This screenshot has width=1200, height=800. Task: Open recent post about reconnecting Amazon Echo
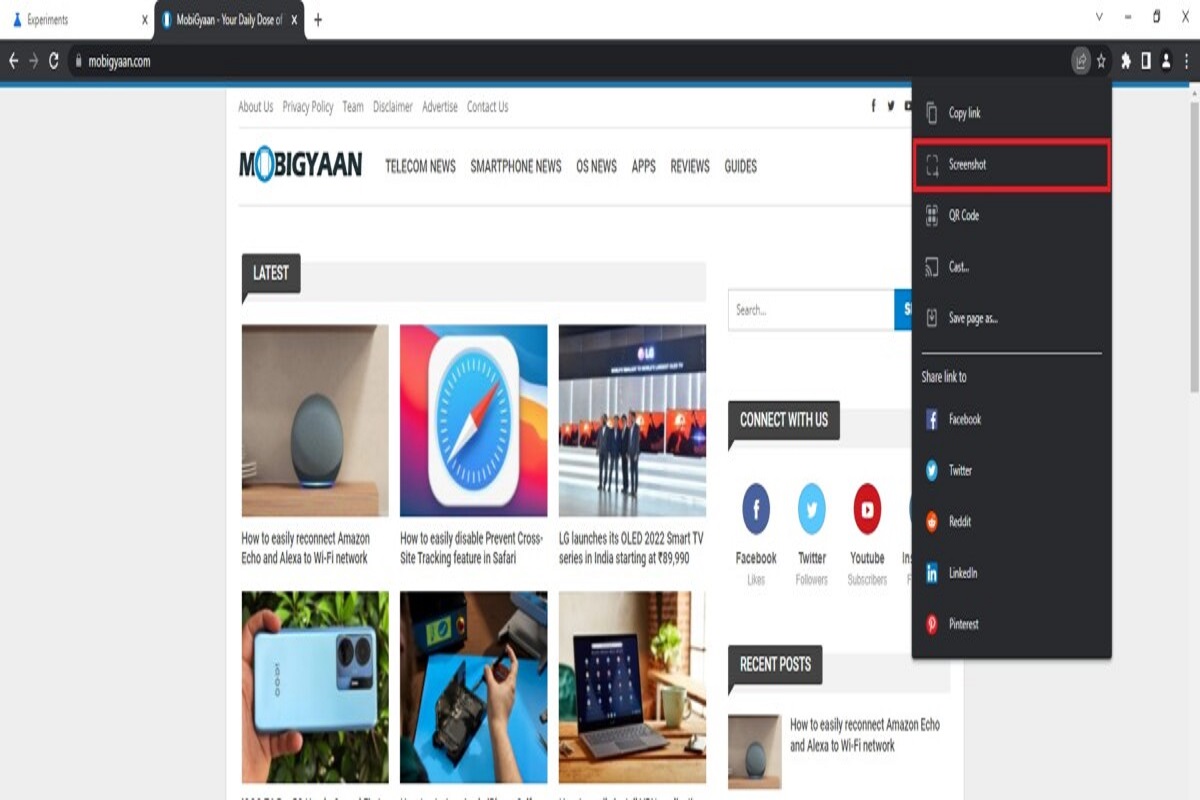pyautogui.click(x=865, y=735)
